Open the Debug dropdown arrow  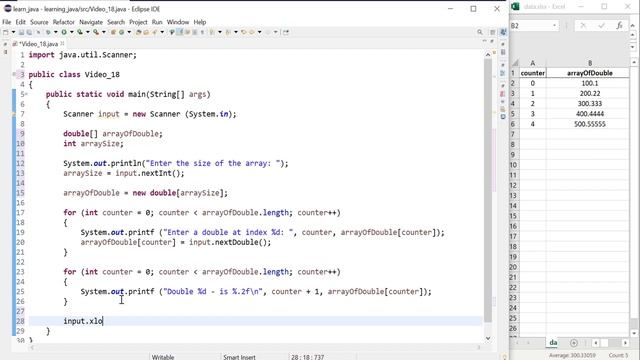(56, 32)
